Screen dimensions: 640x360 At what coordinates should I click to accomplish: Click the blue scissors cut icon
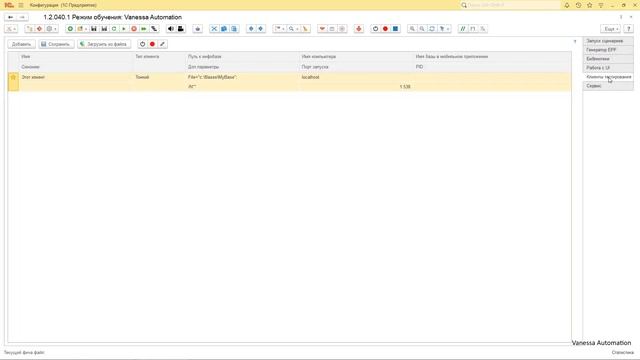(214, 29)
